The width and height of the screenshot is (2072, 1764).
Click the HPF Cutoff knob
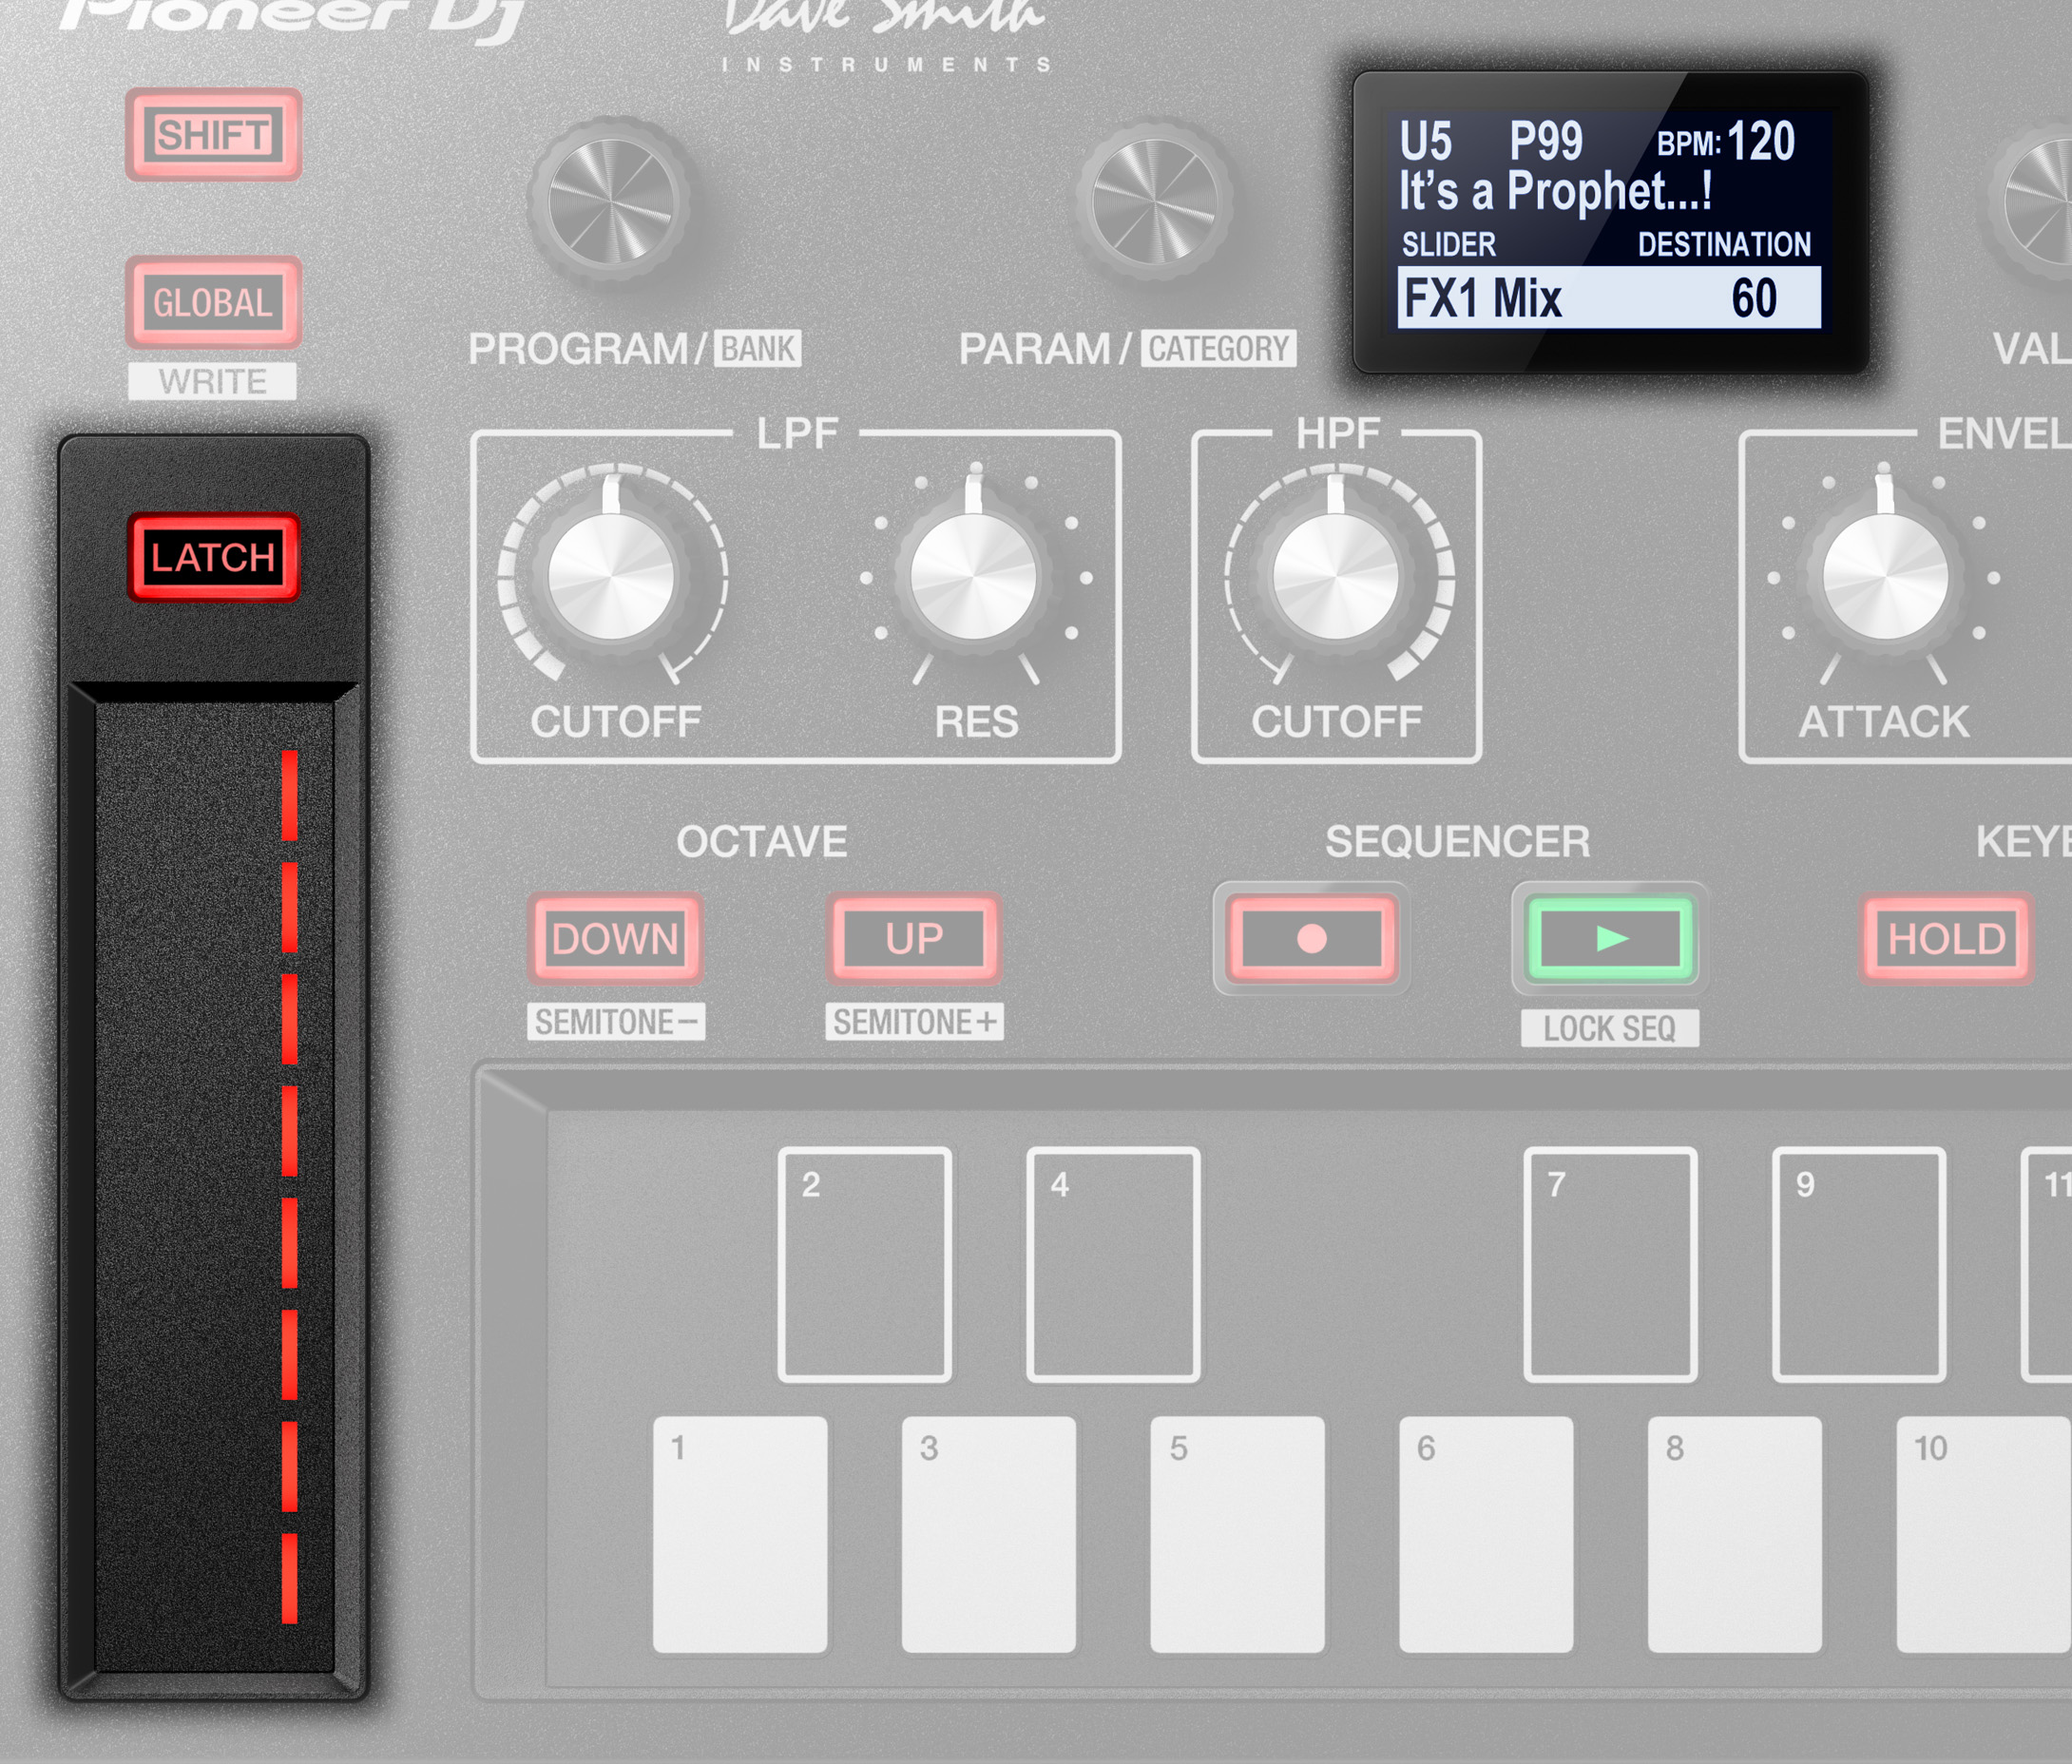pos(1335,577)
